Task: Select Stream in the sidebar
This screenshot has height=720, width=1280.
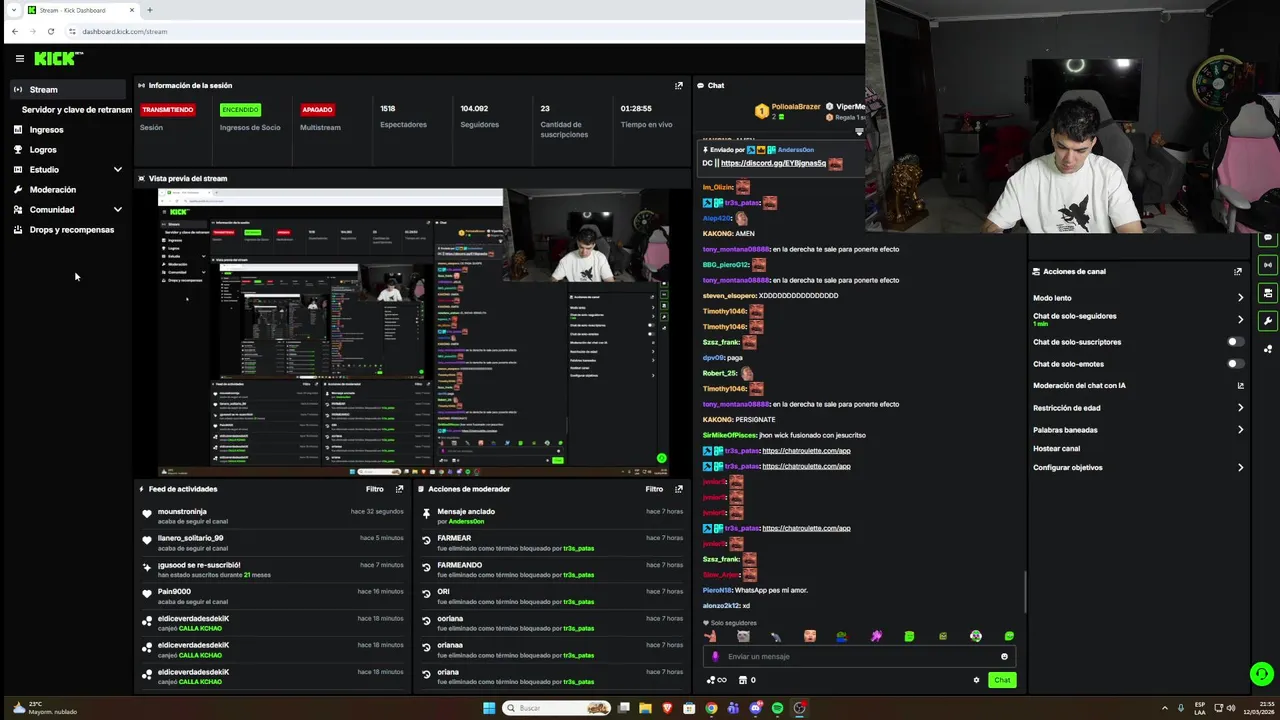Action: pos(68,90)
